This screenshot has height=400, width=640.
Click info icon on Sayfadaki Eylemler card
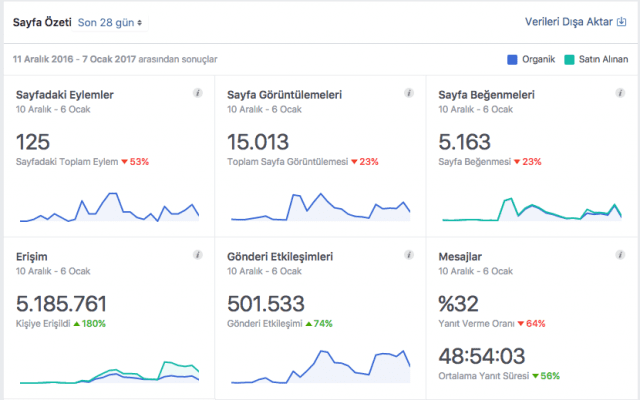(x=197, y=93)
